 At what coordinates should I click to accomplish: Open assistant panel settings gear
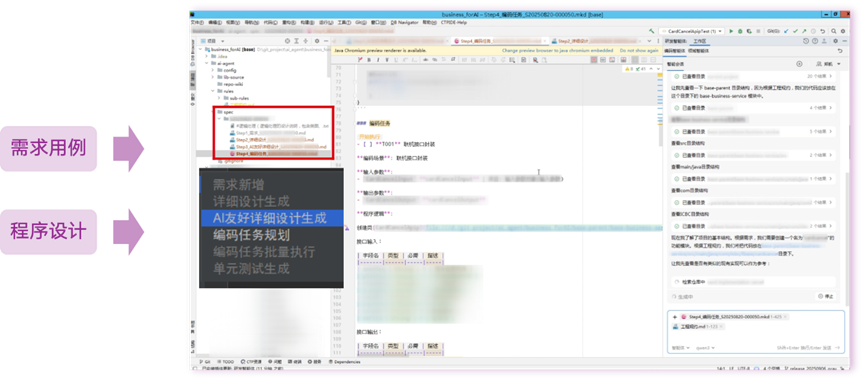(835, 41)
